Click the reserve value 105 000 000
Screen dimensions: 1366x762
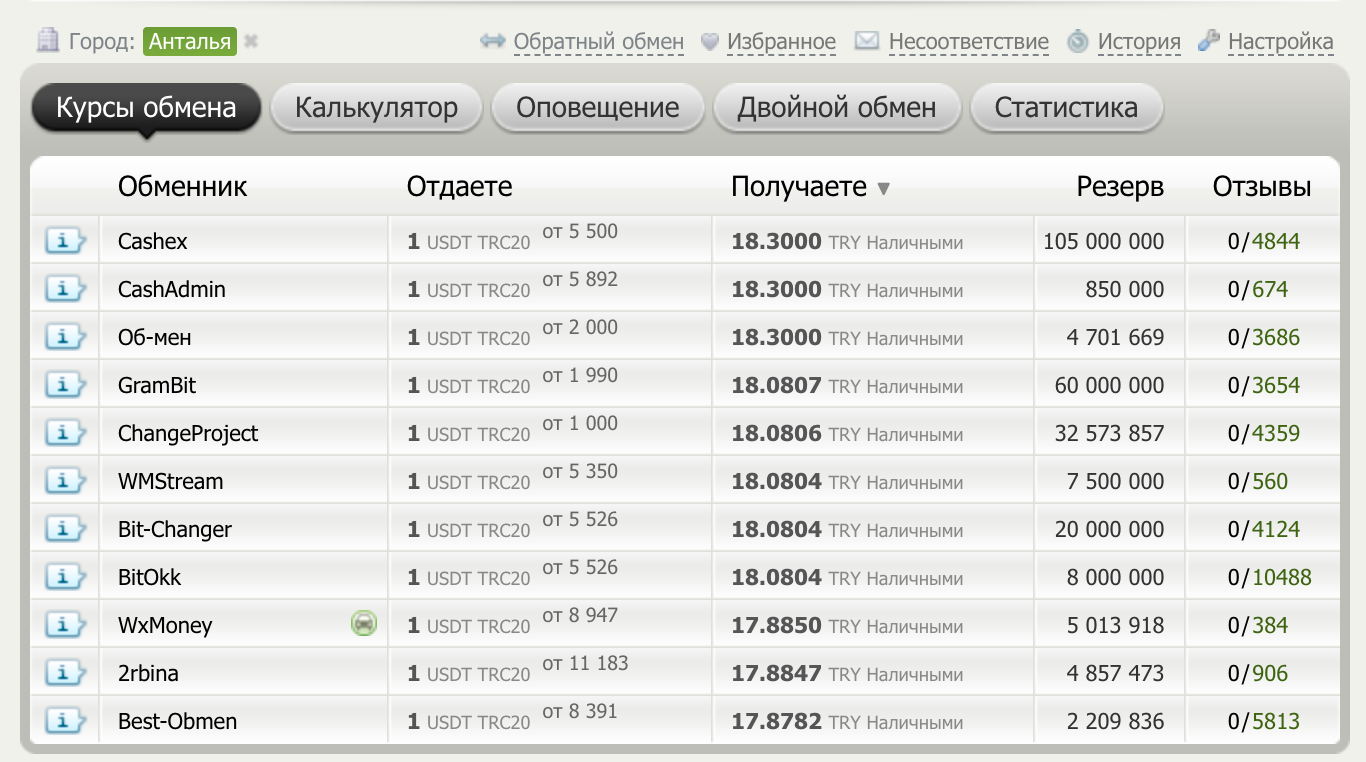[x=1104, y=241]
